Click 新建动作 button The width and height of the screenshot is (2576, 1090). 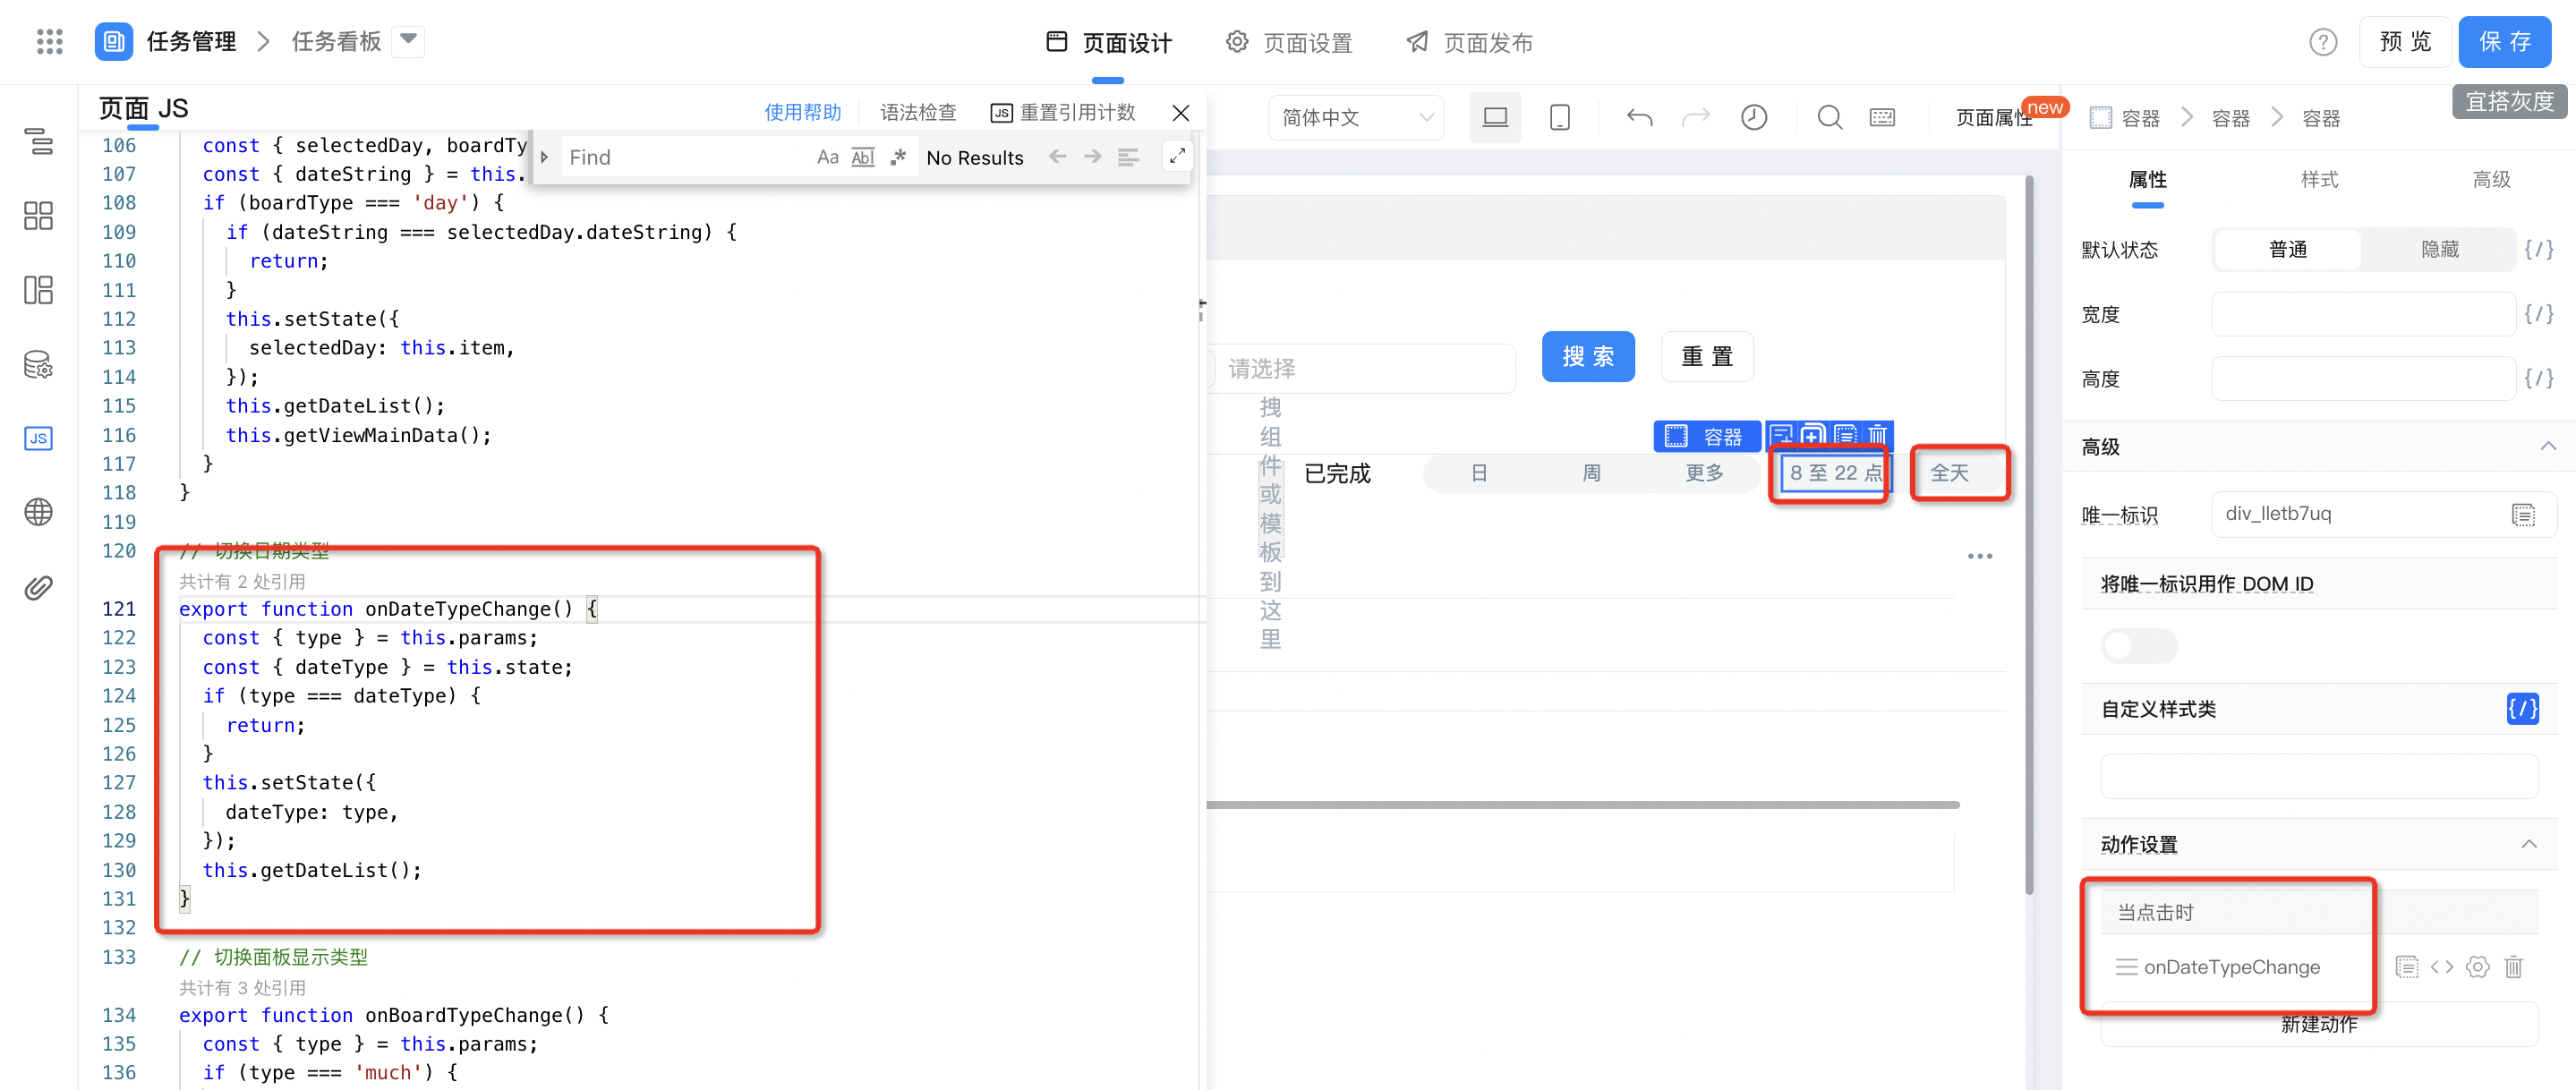pos(2318,1024)
